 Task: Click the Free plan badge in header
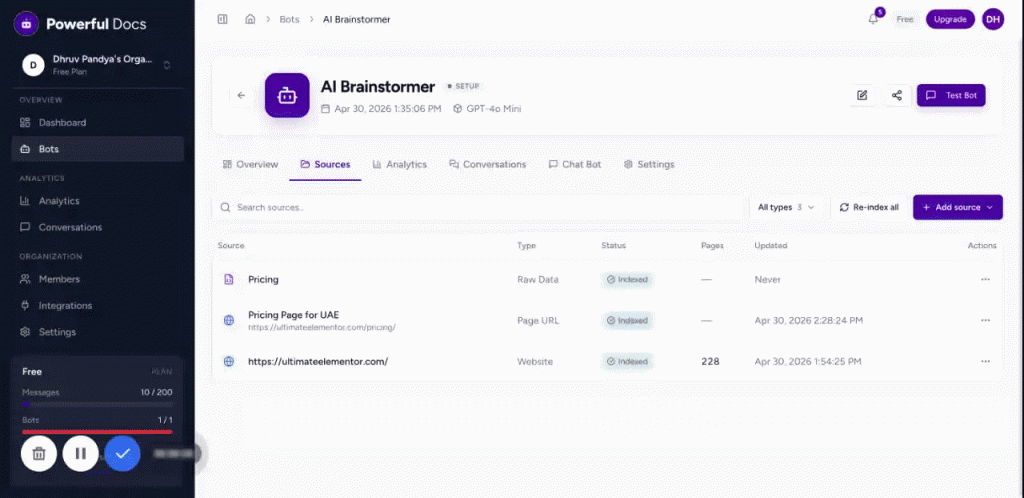pyautogui.click(x=904, y=20)
